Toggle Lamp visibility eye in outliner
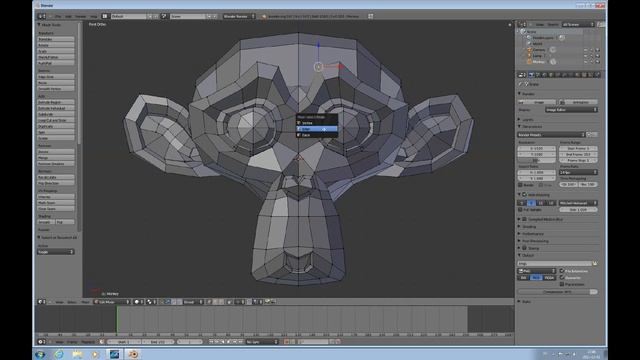The image size is (640, 360). (585, 56)
